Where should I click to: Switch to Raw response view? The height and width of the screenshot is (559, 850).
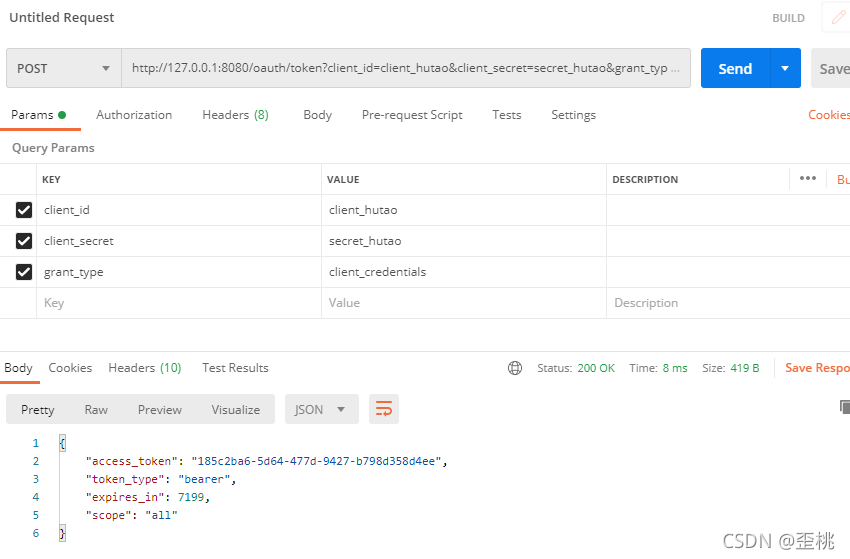[x=96, y=409]
